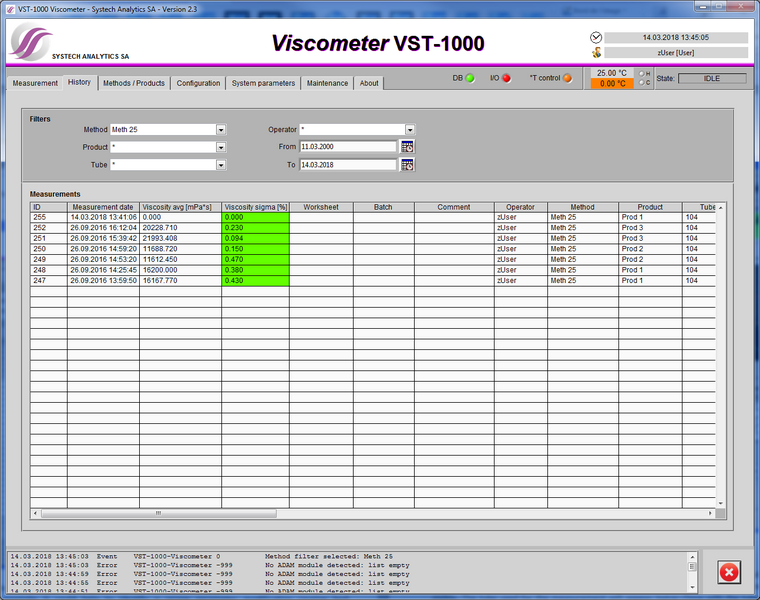This screenshot has width=760, height=600.
Task: Expand the Tube filter dropdown
Action: click(x=221, y=165)
